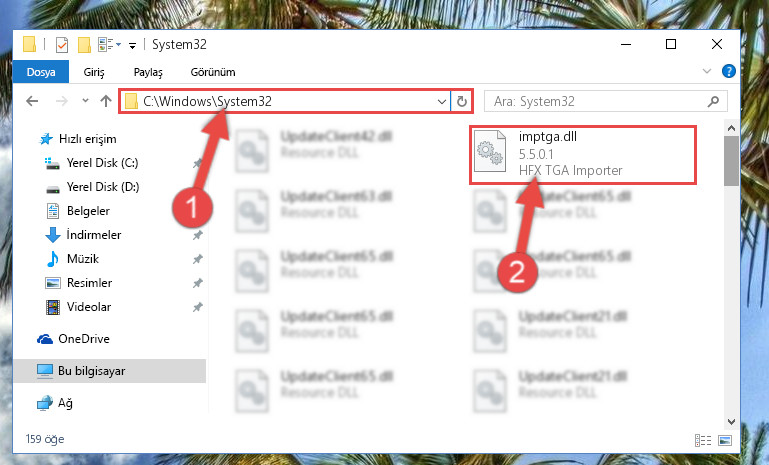769x465 pixels.
Task: Switch to large thumbnails view icon
Action: 725,440
